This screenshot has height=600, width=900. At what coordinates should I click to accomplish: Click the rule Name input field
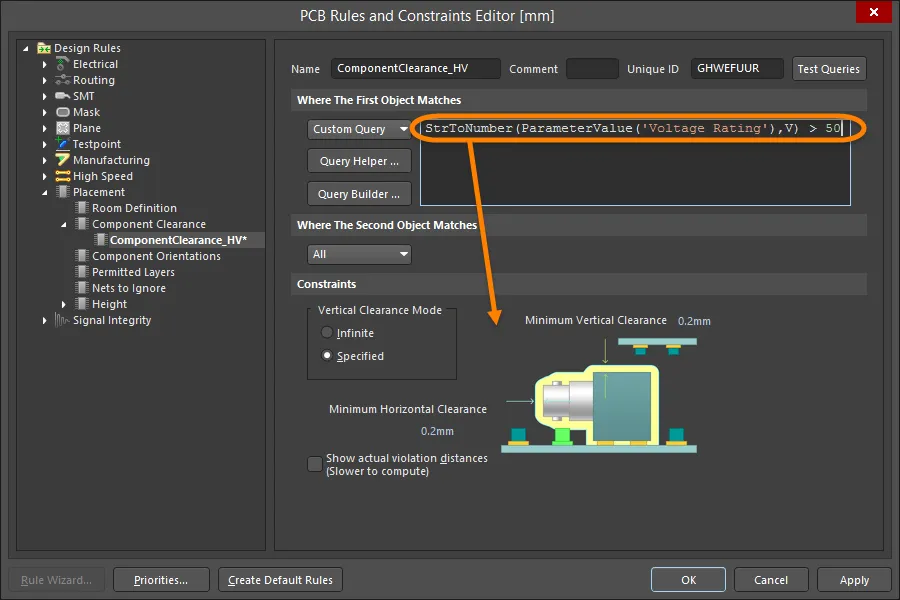click(414, 69)
